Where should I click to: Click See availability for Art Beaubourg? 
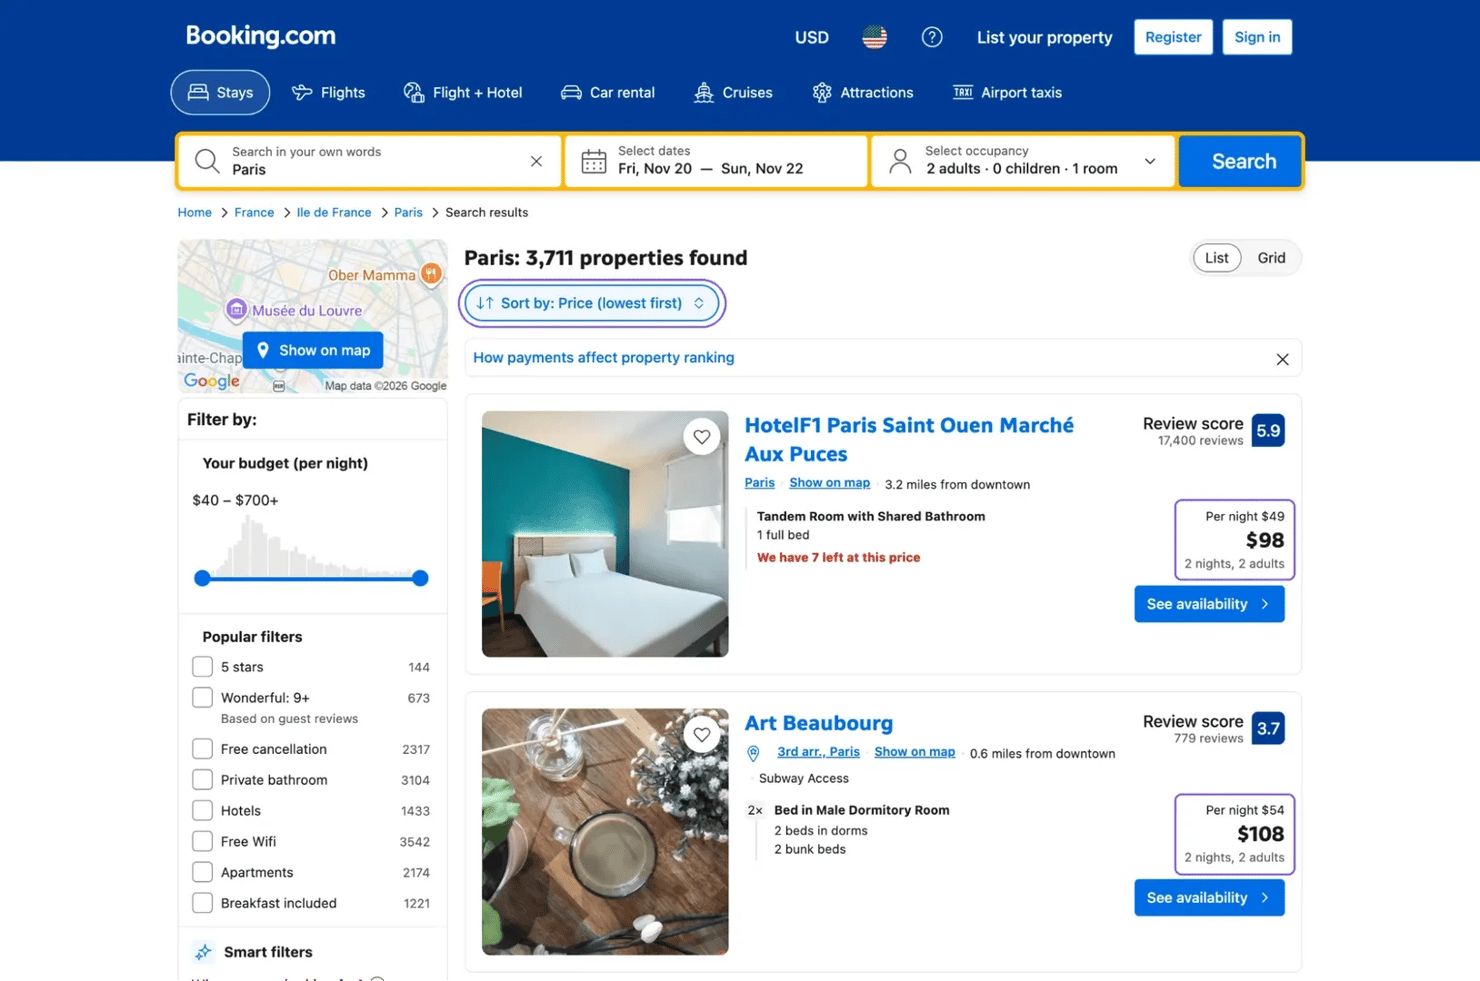point(1209,898)
